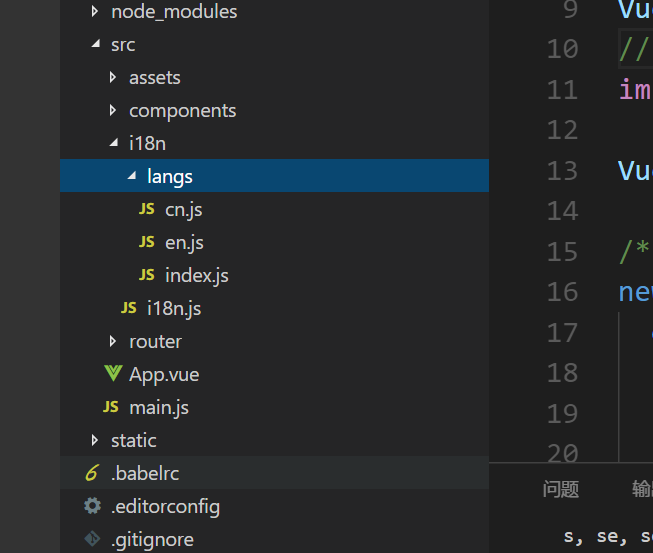
Task: Open the .babelrc file
Action: click(145, 473)
